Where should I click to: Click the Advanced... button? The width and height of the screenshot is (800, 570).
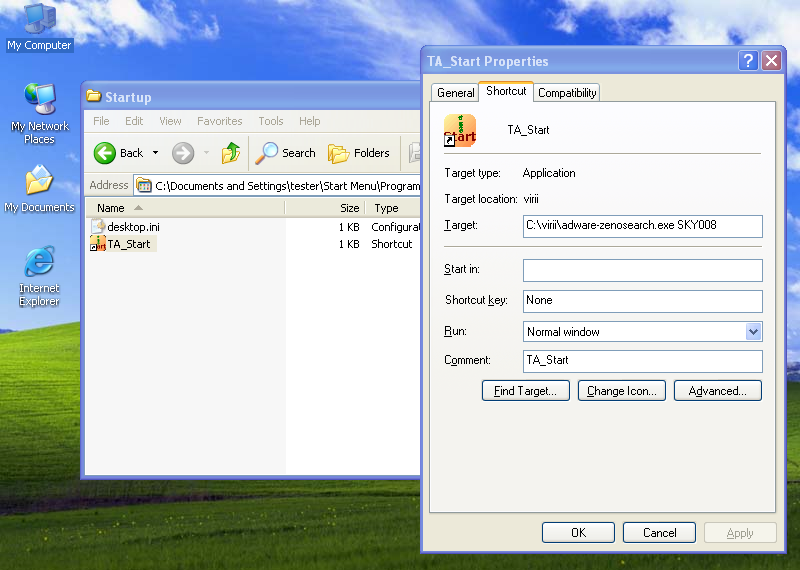(x=717, y=391)
